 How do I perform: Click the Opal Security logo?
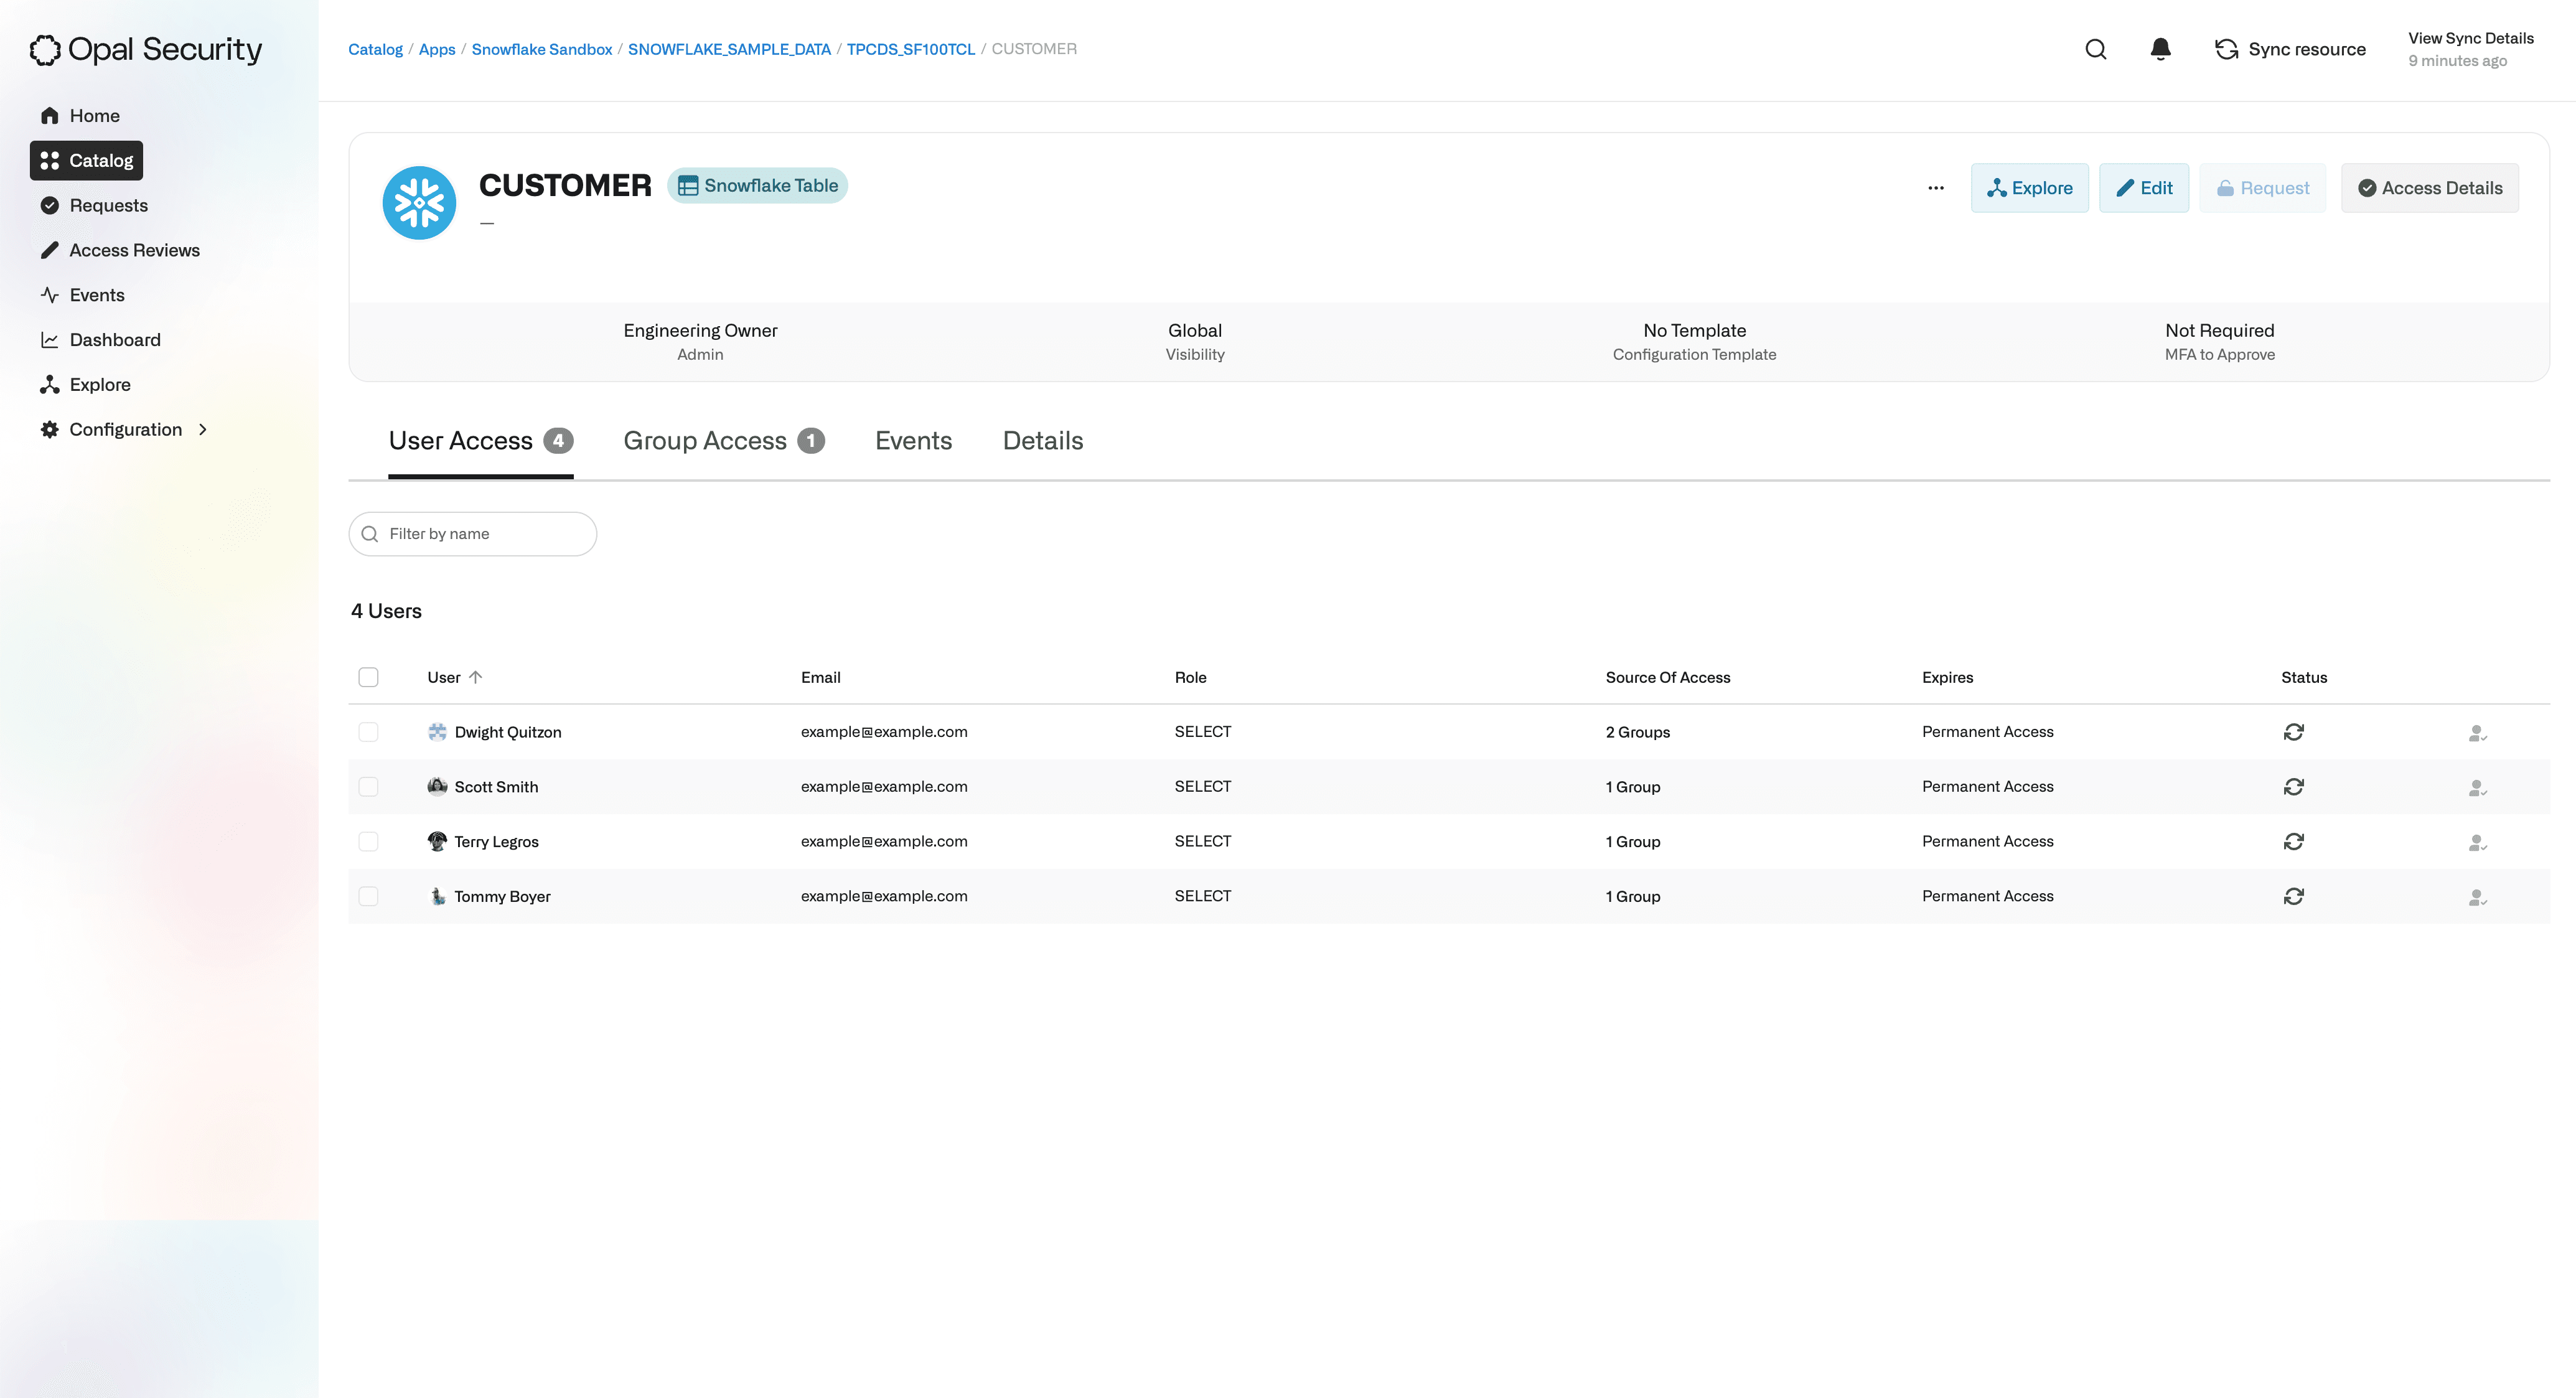[146, 49]
